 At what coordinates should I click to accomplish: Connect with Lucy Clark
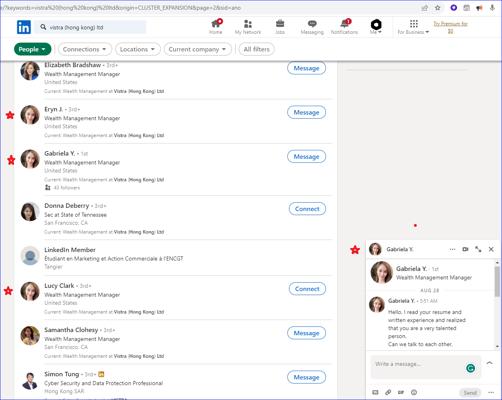coord(307,289)
